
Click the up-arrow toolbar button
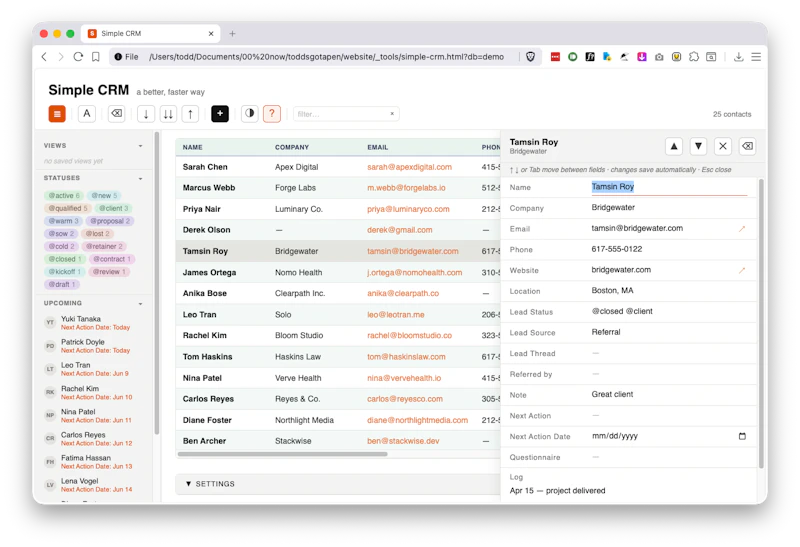click(190, 114)
